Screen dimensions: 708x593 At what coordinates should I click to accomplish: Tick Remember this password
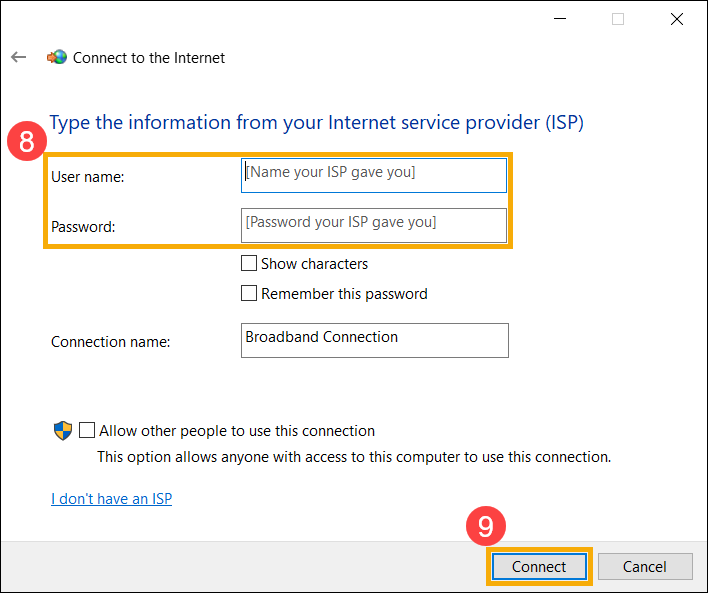[249, 294]
